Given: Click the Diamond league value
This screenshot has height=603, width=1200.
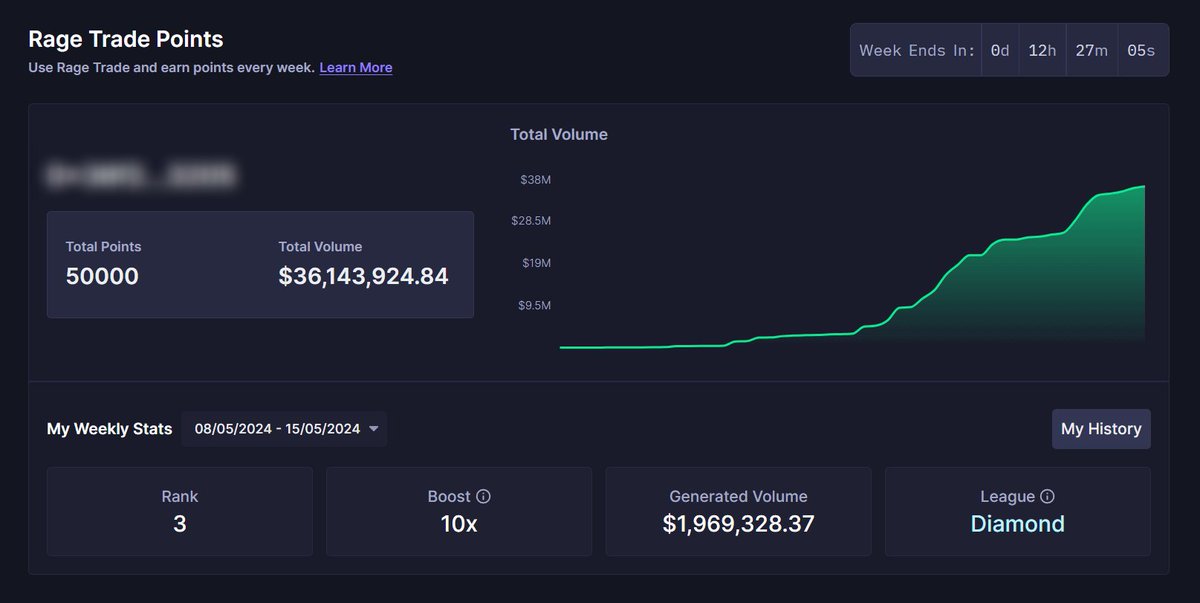Looking at the screenshot, I should tap(1017, 523).
